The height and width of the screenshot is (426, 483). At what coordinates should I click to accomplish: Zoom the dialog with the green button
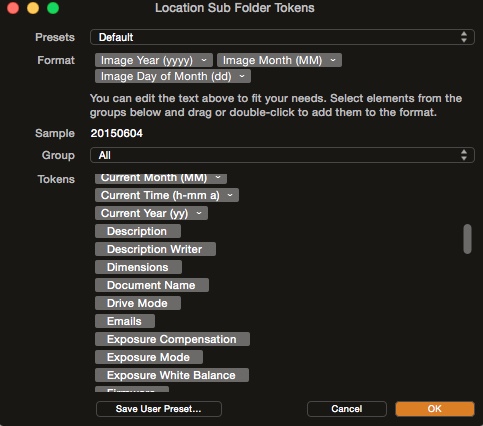coord(53,8)
